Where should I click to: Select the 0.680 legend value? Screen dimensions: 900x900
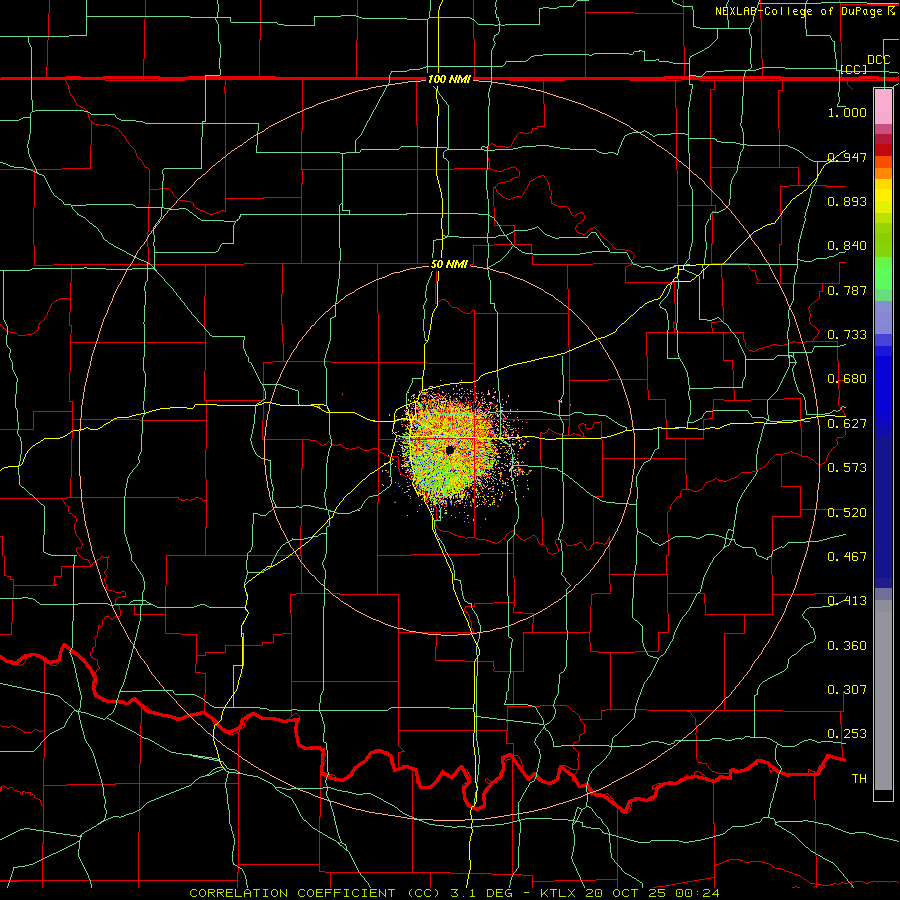(x=847, y=379)
